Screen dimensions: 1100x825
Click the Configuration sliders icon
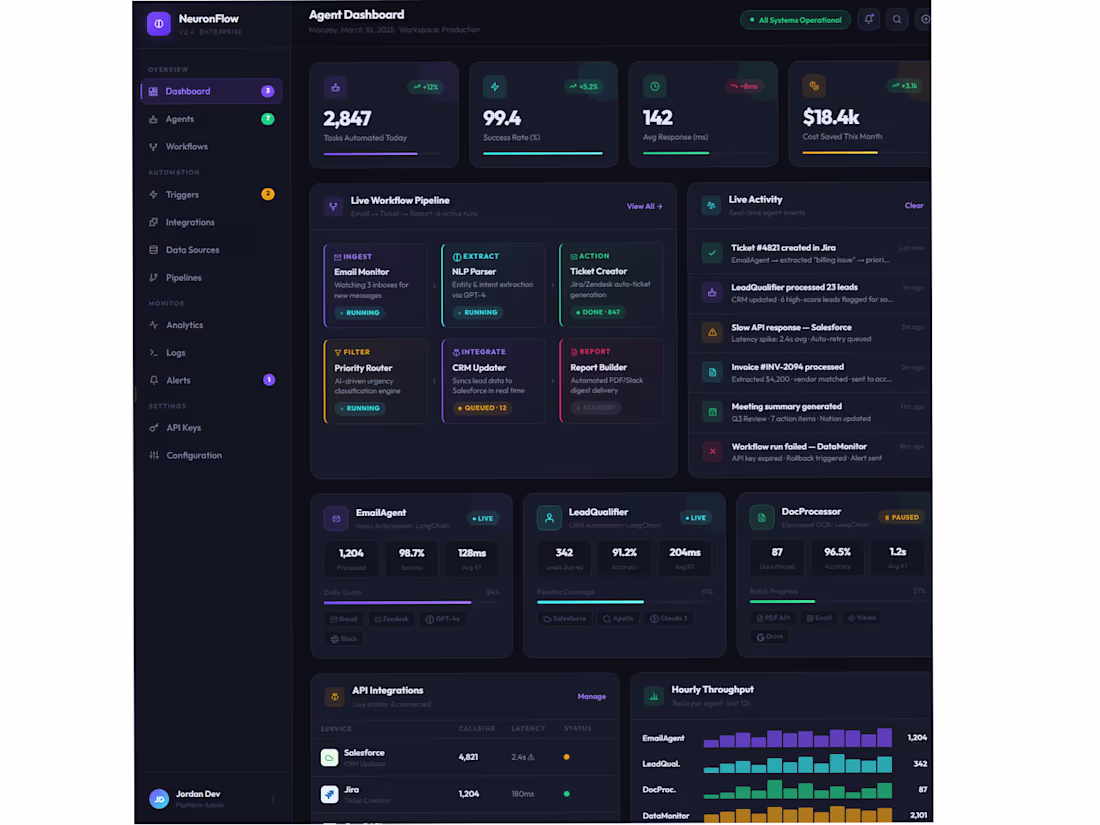154,455
